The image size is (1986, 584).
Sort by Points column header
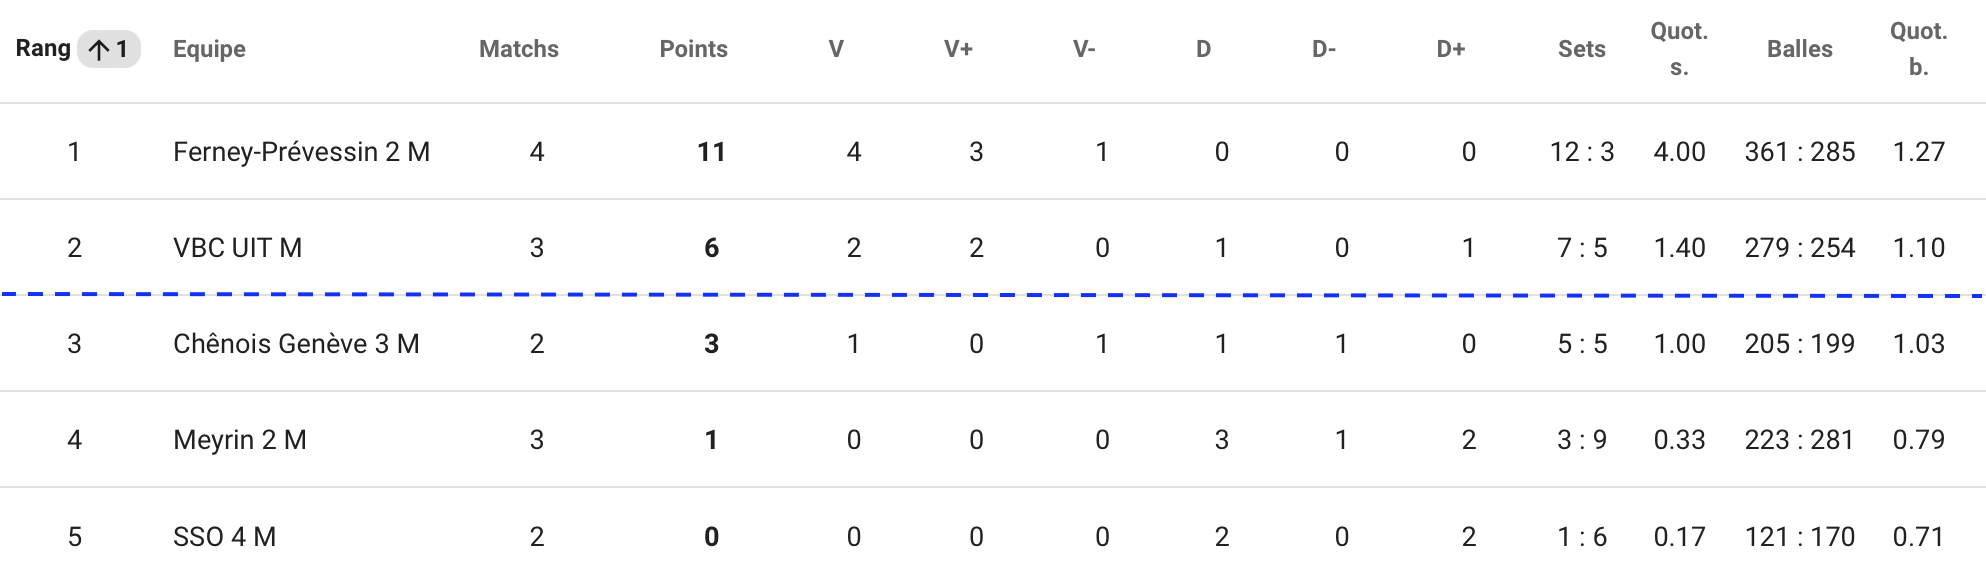(x=694, y=49)
